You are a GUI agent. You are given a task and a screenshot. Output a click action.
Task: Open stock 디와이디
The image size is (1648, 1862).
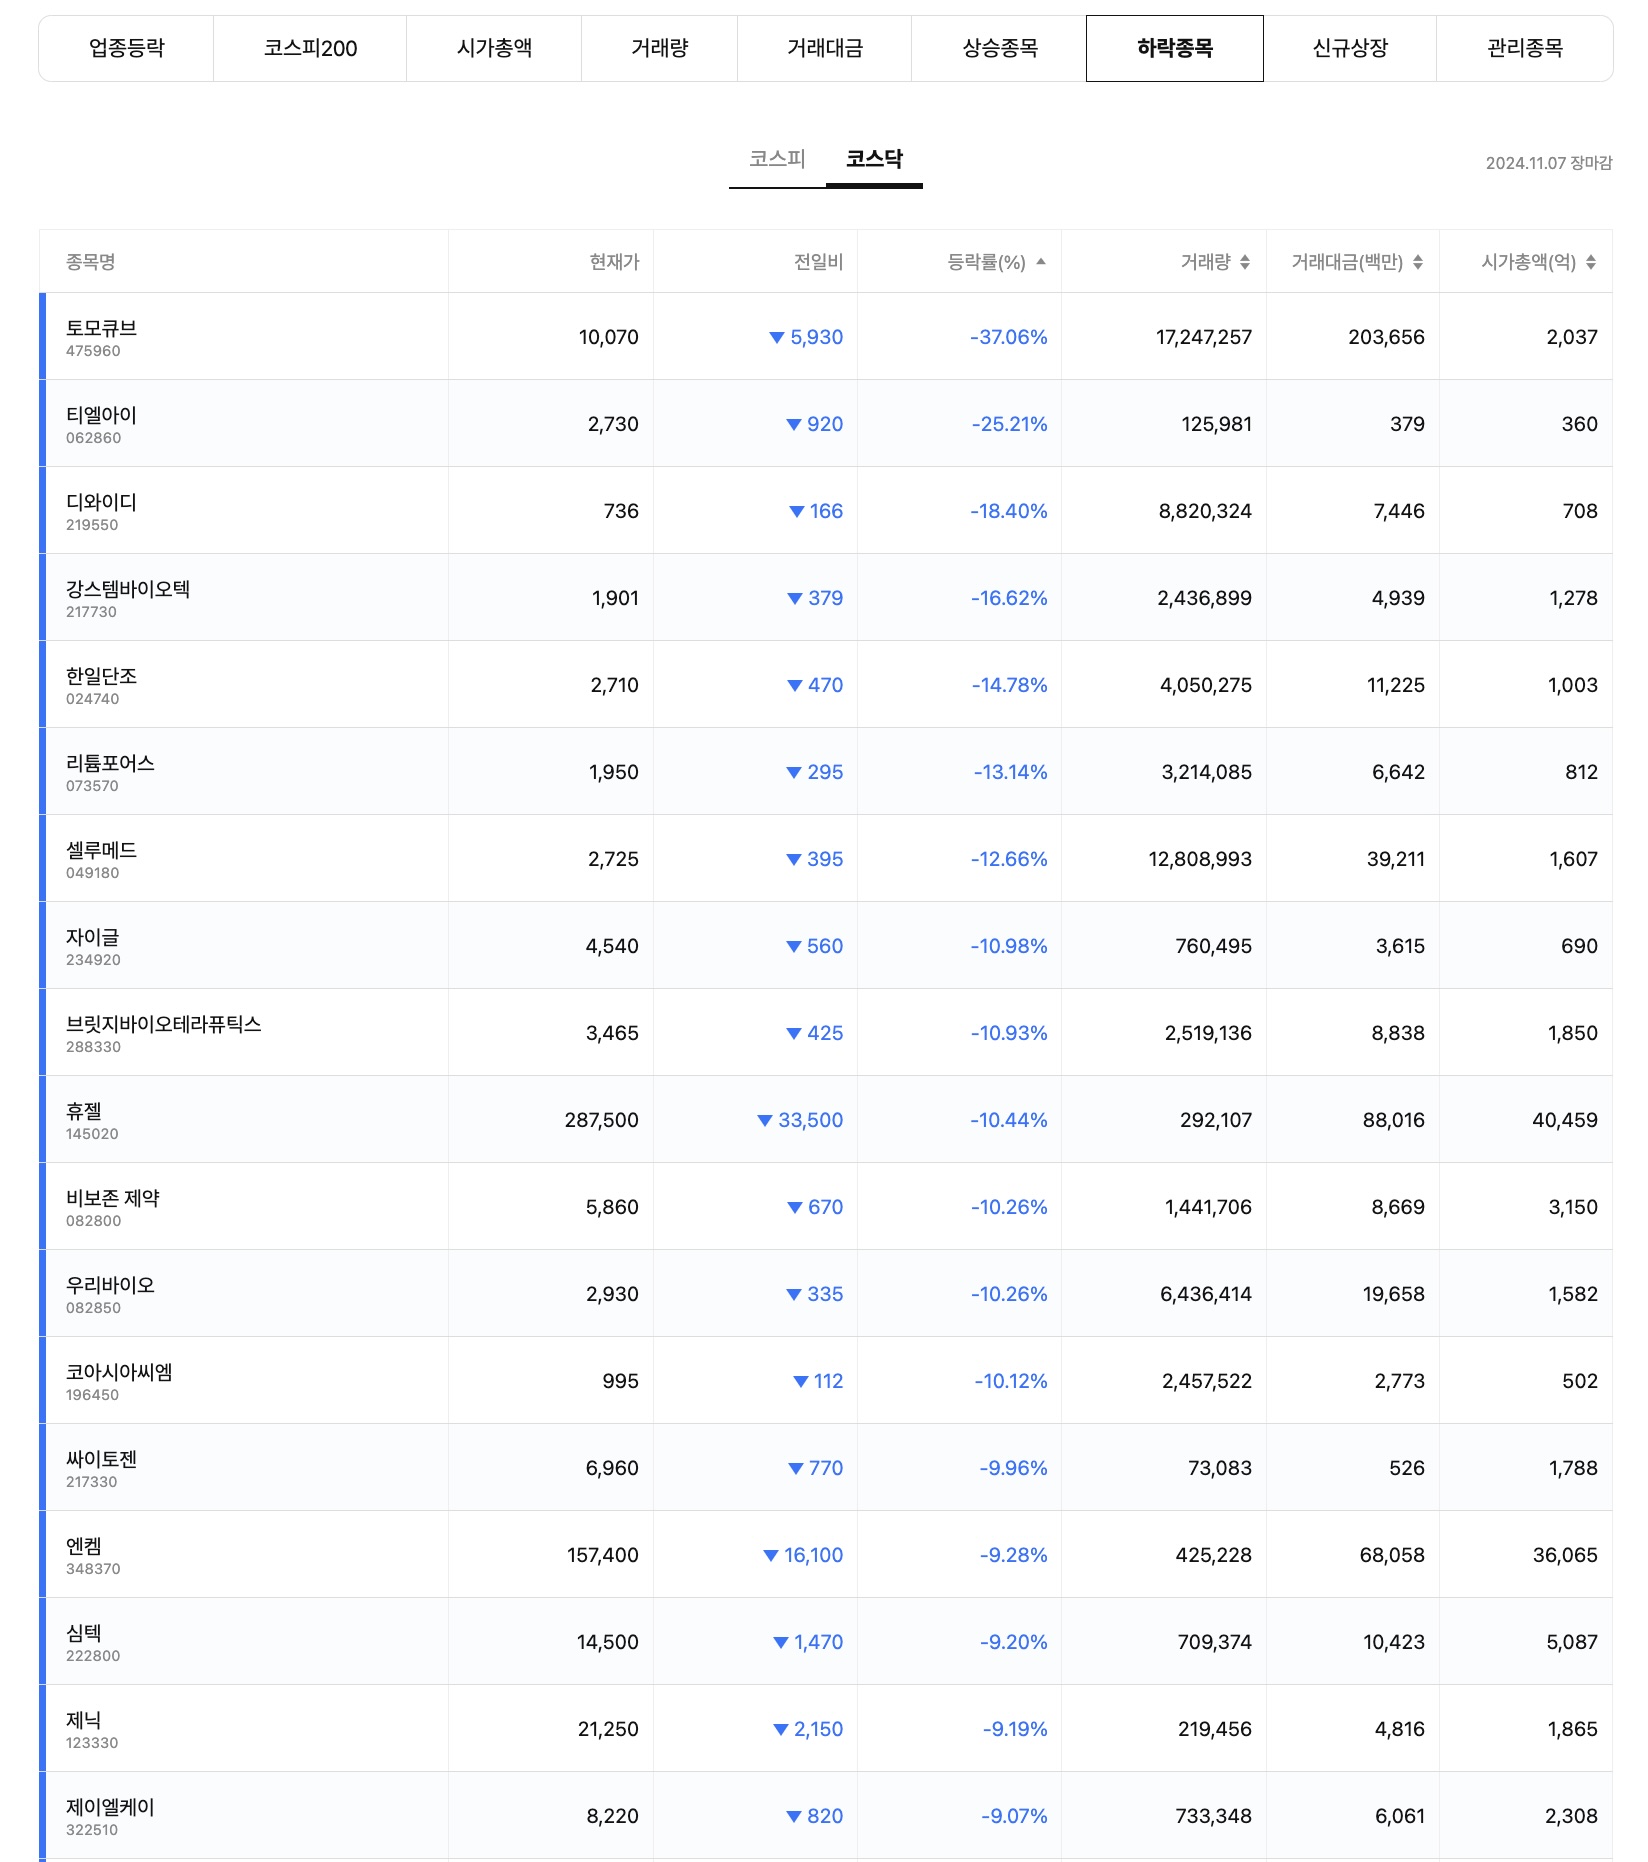click(x=101, y=502)
